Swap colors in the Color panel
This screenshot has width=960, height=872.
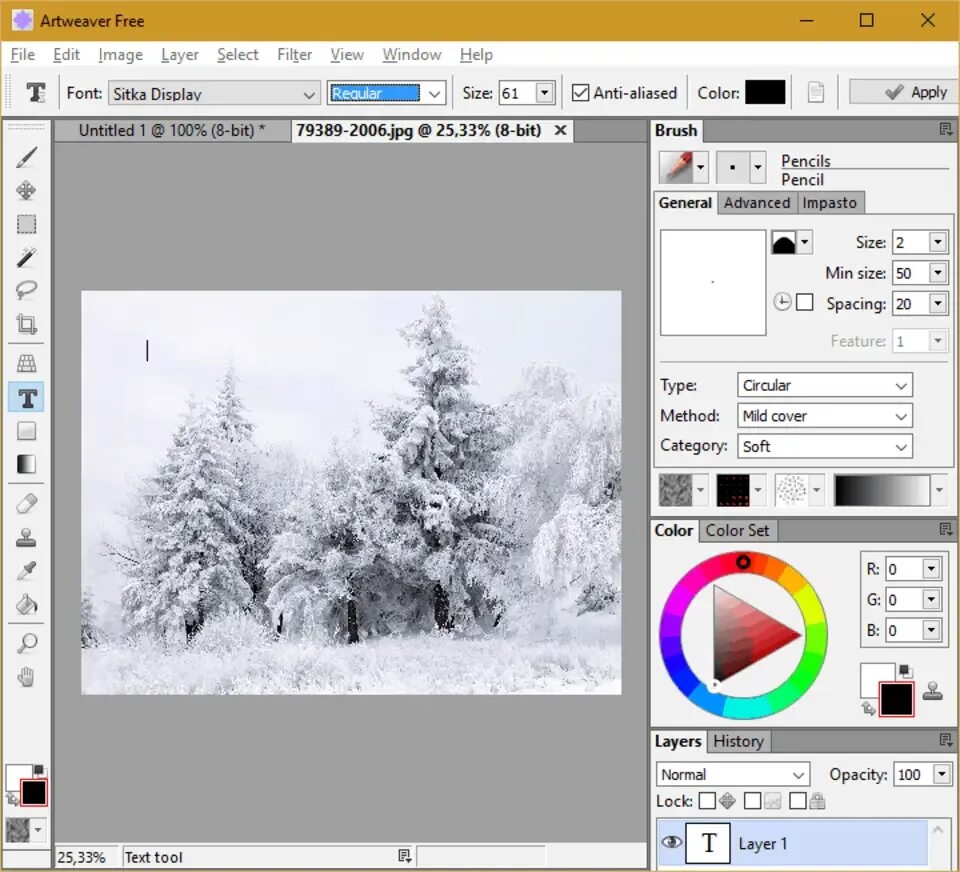868,708
